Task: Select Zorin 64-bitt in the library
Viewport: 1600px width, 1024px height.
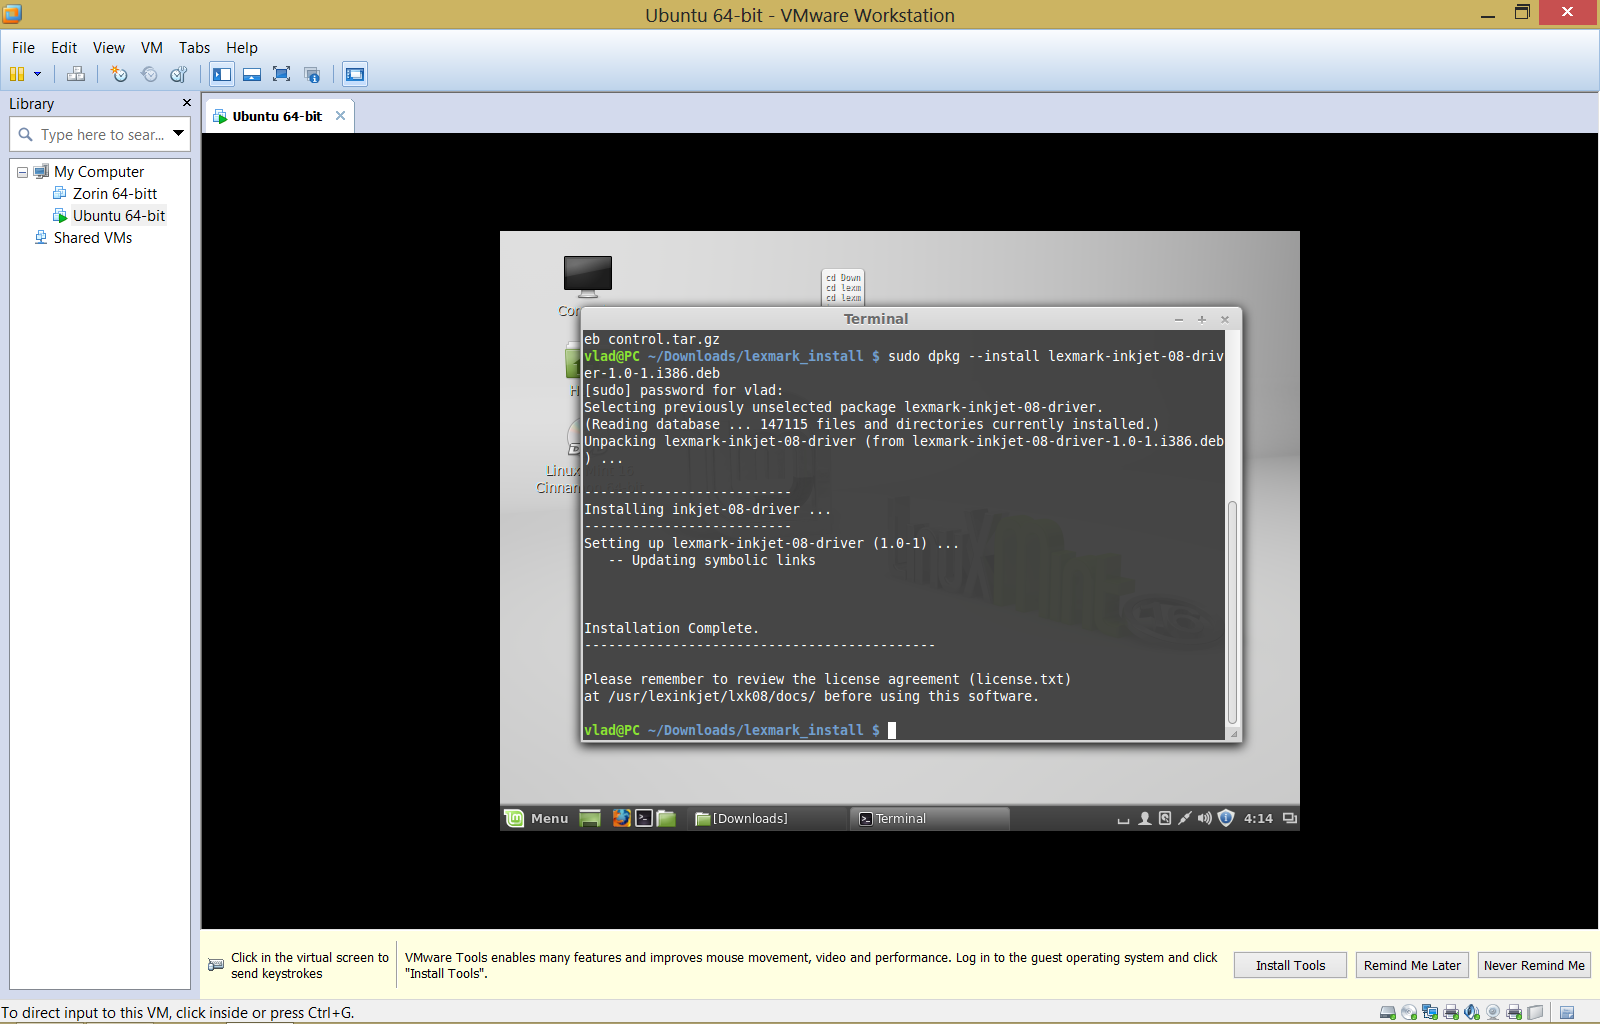Action: point(114,194)
